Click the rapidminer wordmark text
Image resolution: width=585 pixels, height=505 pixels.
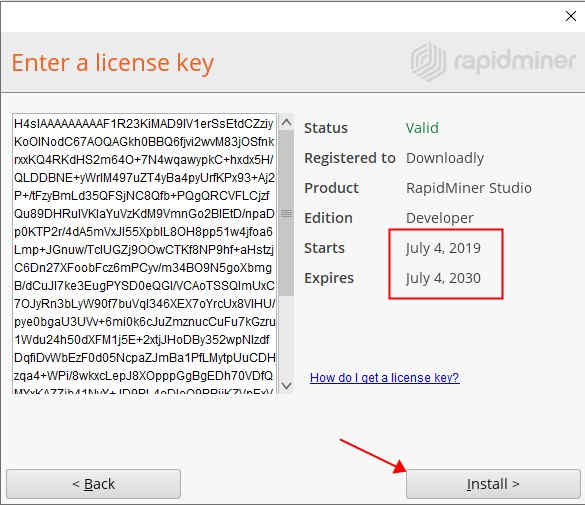tap(514, 62)
